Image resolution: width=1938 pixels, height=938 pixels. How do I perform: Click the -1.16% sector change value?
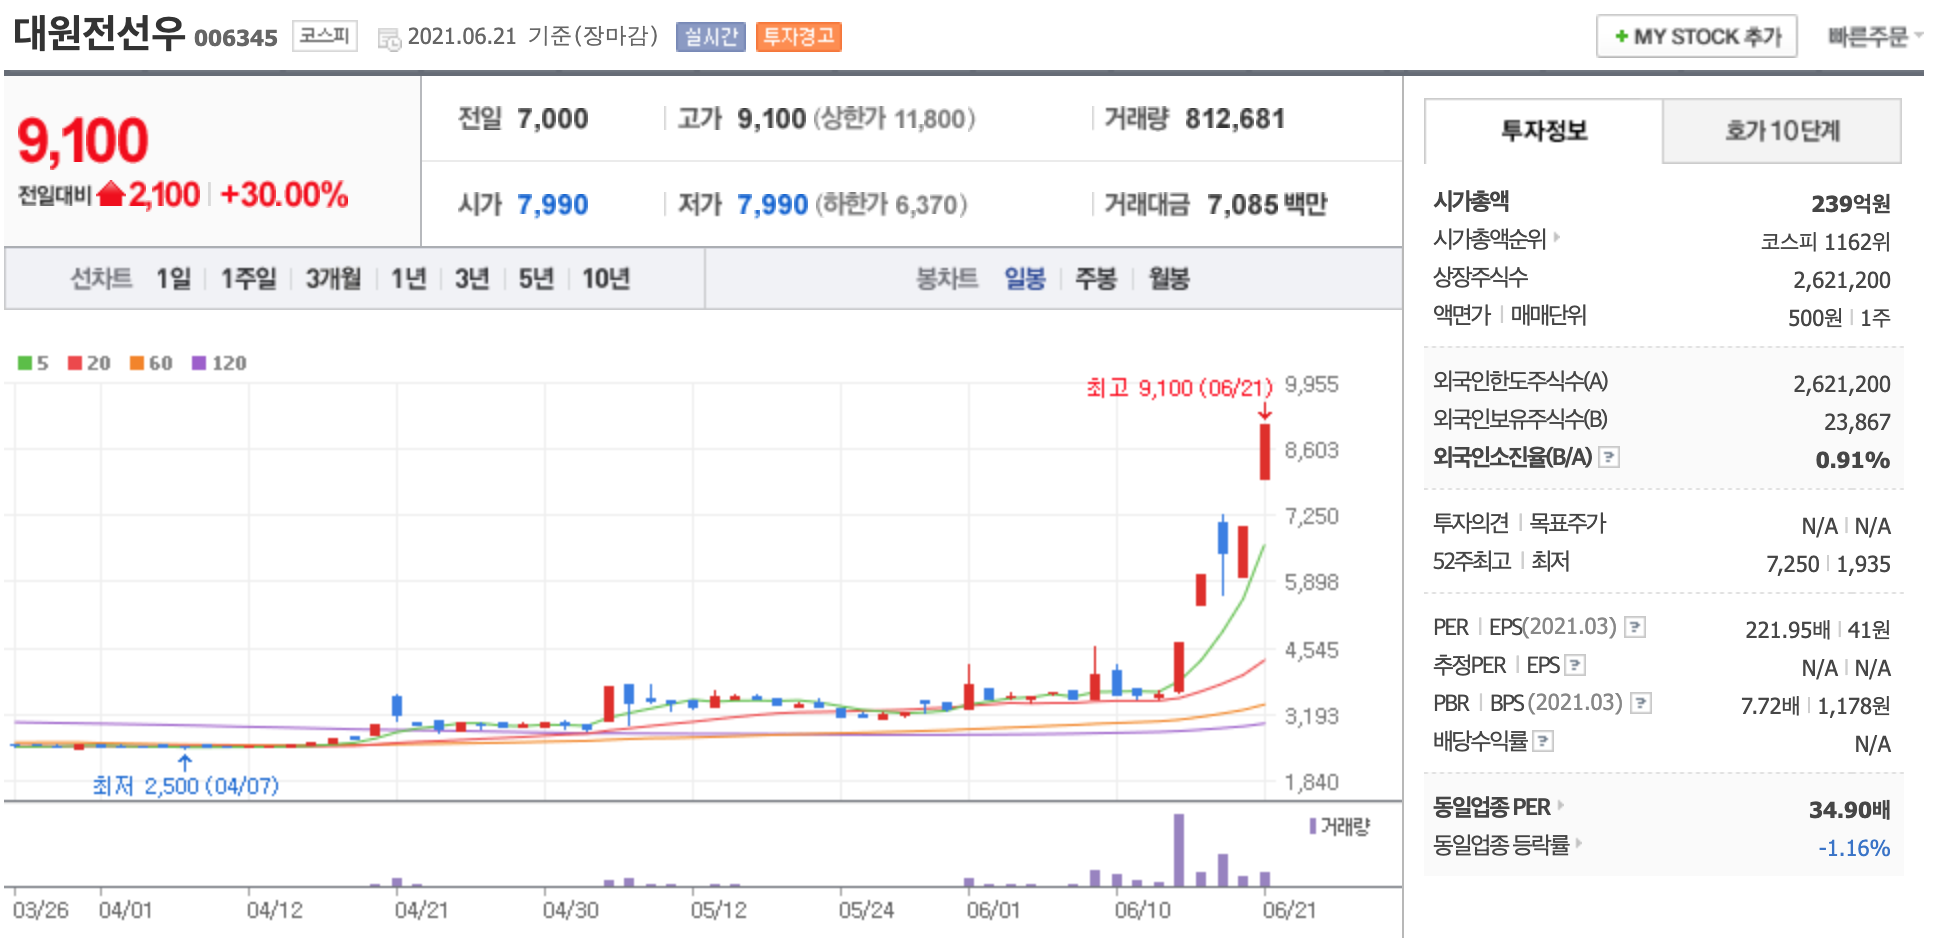tap(1854, 848)
